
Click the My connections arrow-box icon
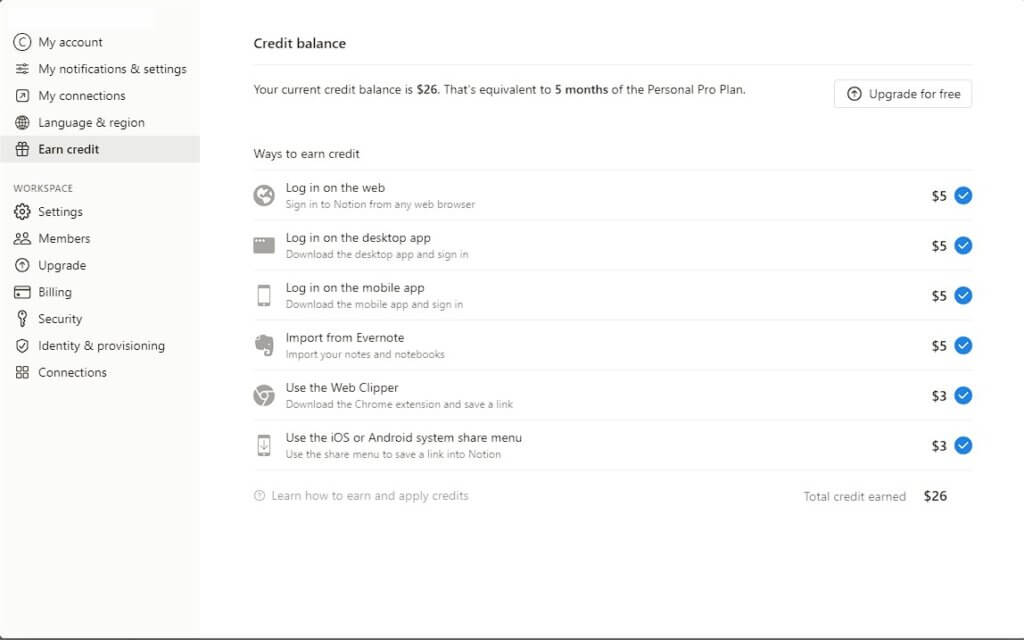(22, 95)
